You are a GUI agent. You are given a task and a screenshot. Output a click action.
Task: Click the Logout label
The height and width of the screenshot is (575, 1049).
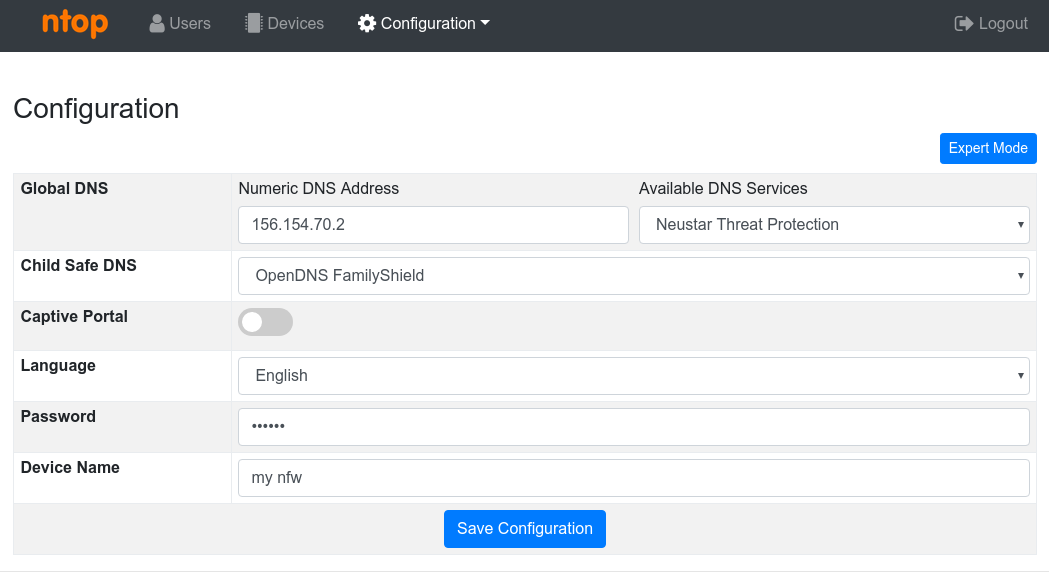1003,23
